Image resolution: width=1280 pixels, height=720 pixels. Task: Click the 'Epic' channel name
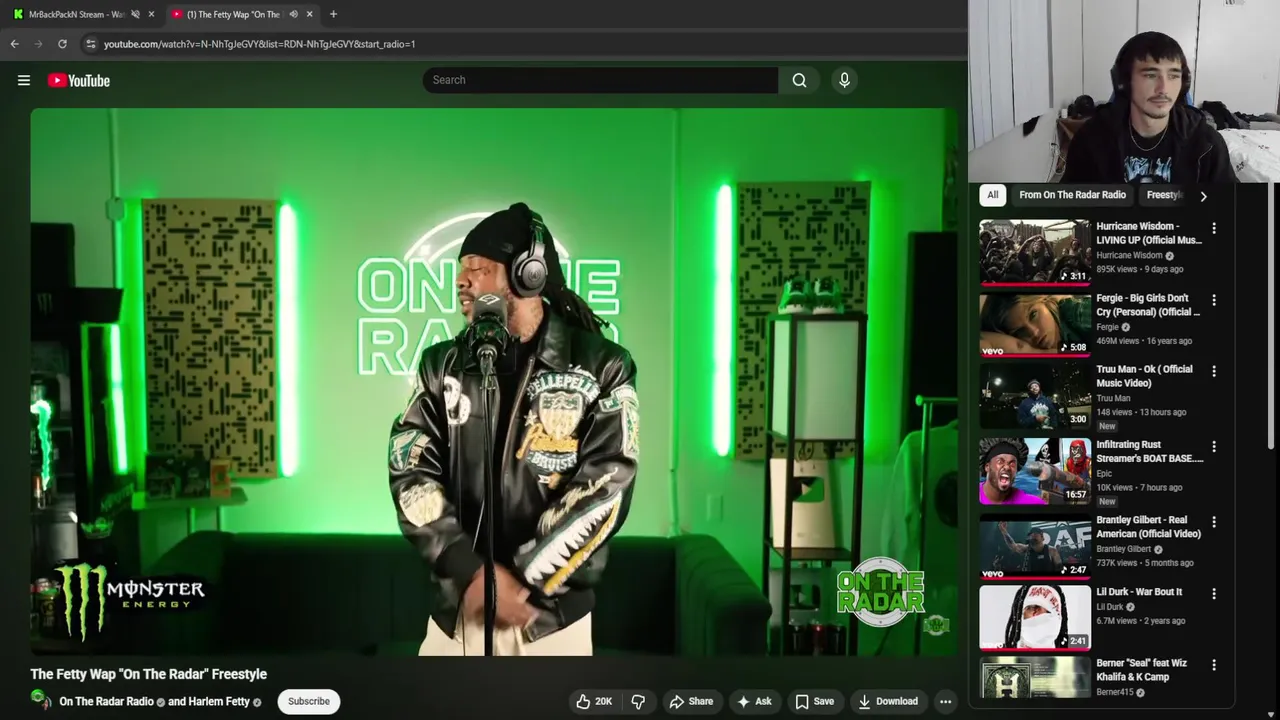click(1104, 474)
